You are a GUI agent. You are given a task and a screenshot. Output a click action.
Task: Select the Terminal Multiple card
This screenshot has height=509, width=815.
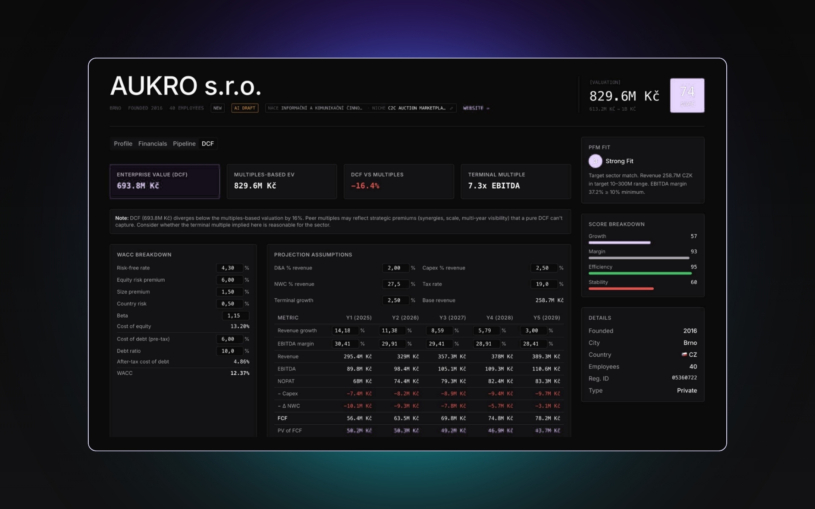(516, 181)
